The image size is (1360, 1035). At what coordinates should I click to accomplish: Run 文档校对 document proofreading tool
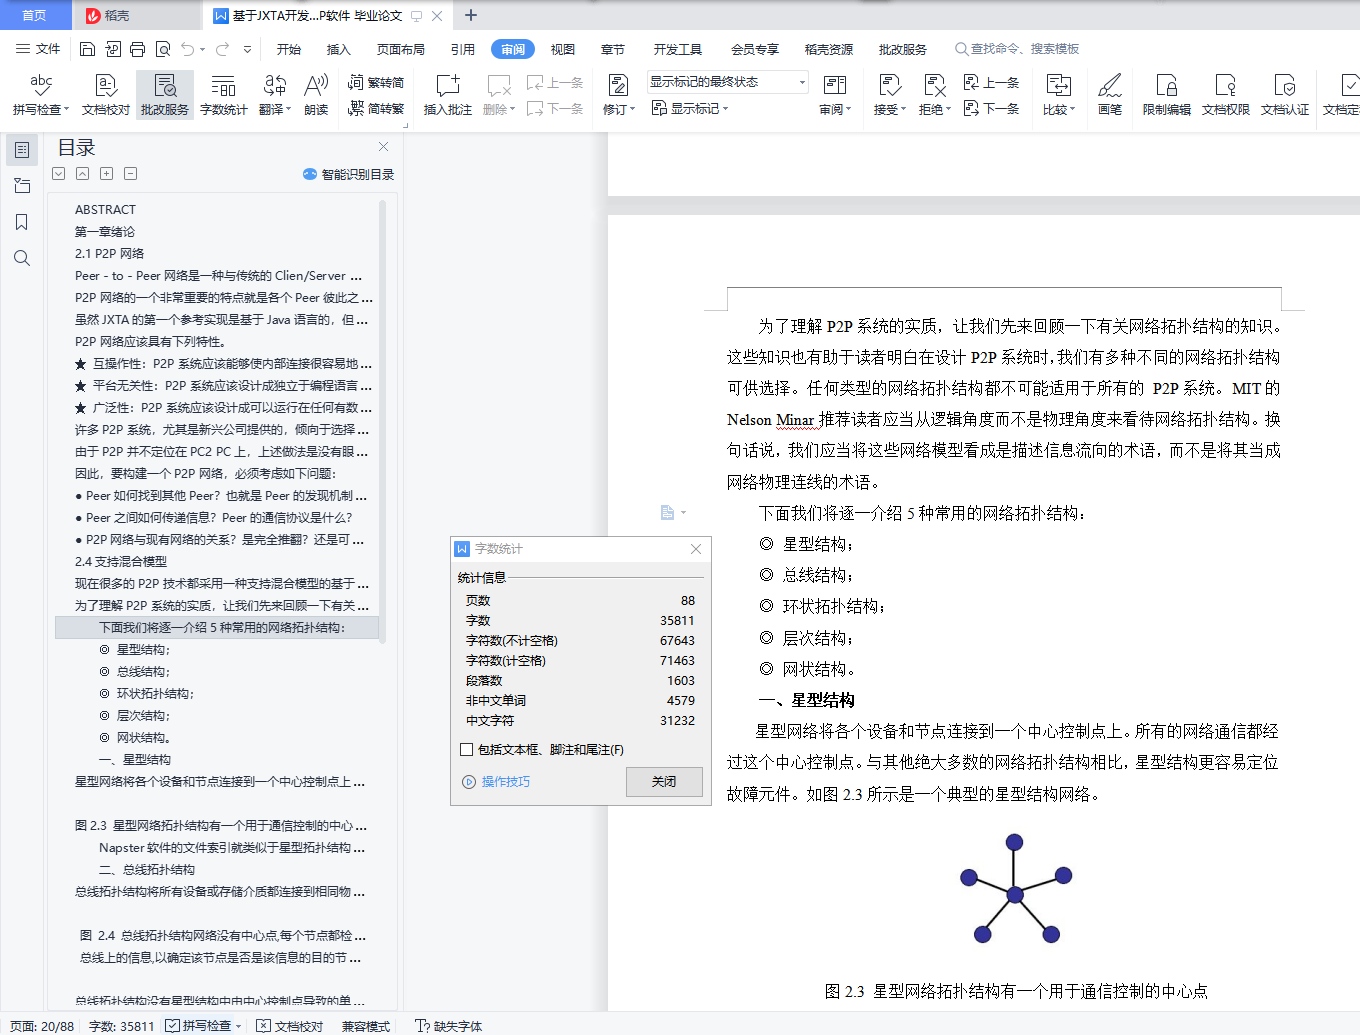click(x=106, y=95)
